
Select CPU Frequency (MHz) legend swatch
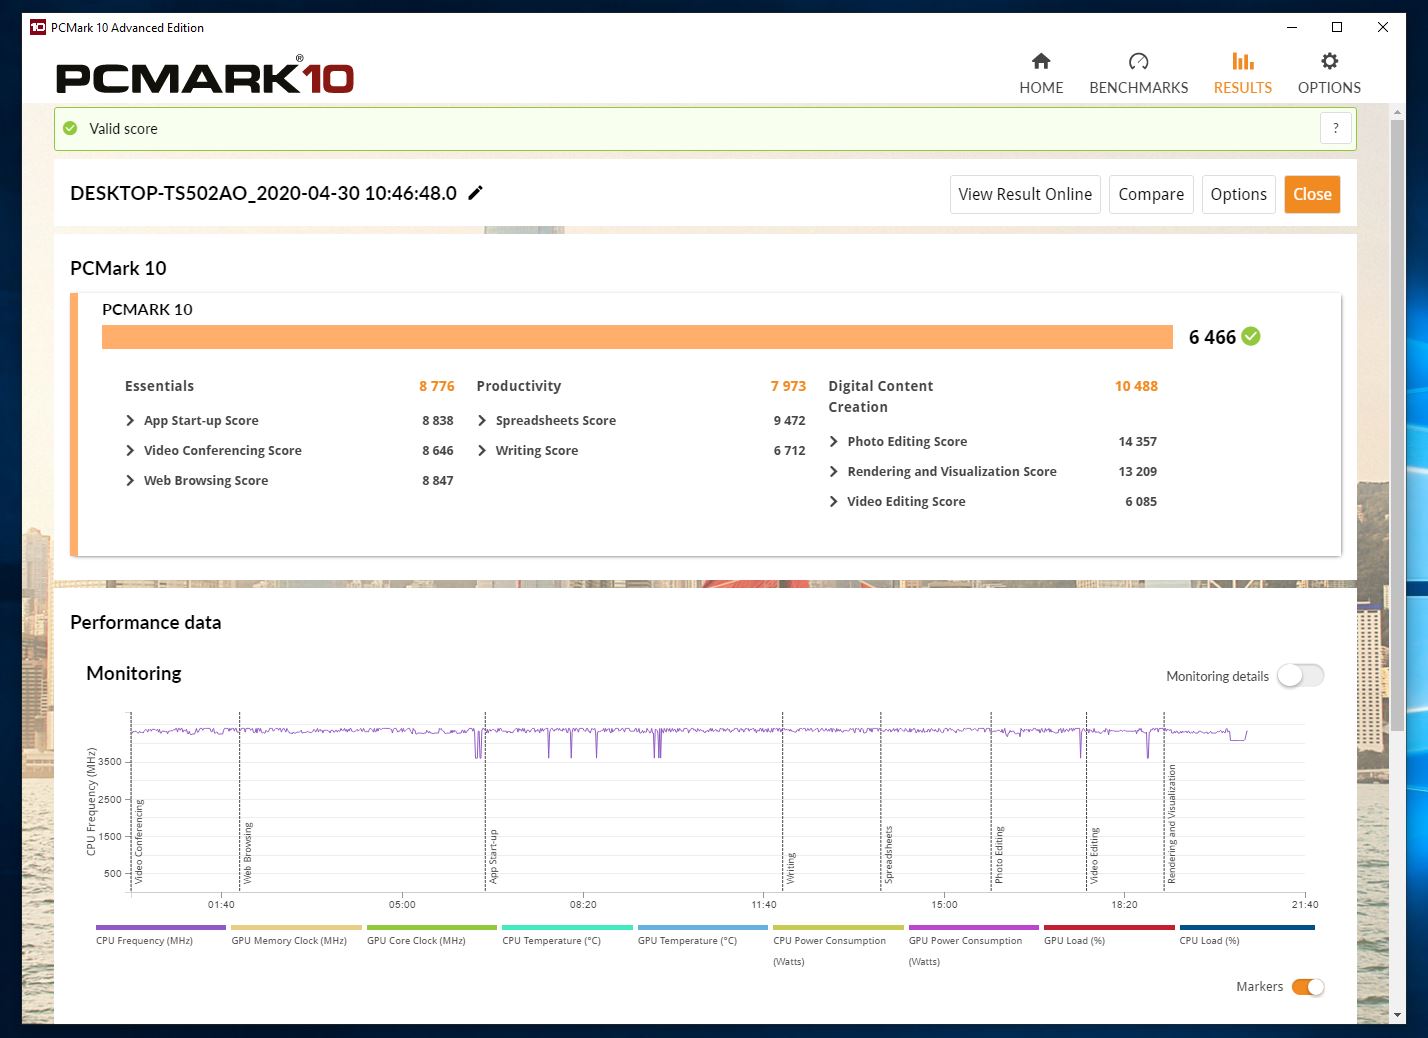(161, 927)
